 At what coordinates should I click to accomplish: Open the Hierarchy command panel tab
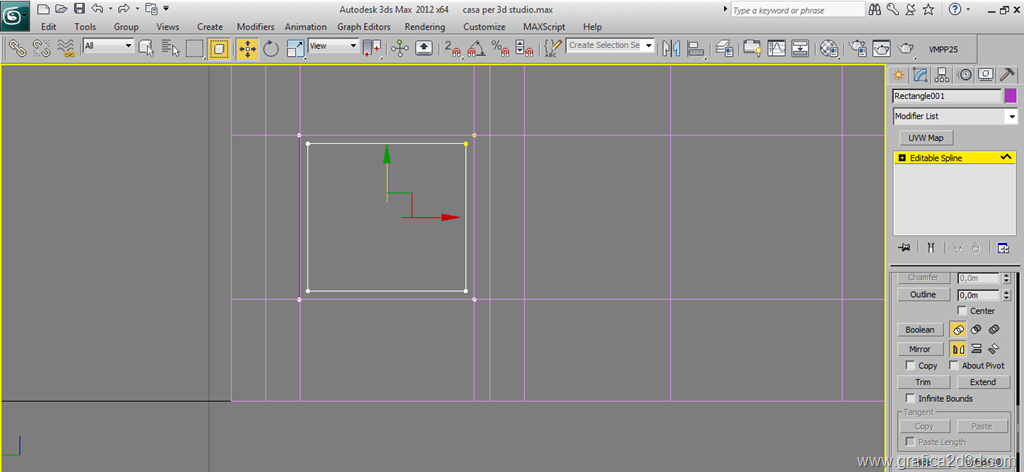[x=942, y=75]
